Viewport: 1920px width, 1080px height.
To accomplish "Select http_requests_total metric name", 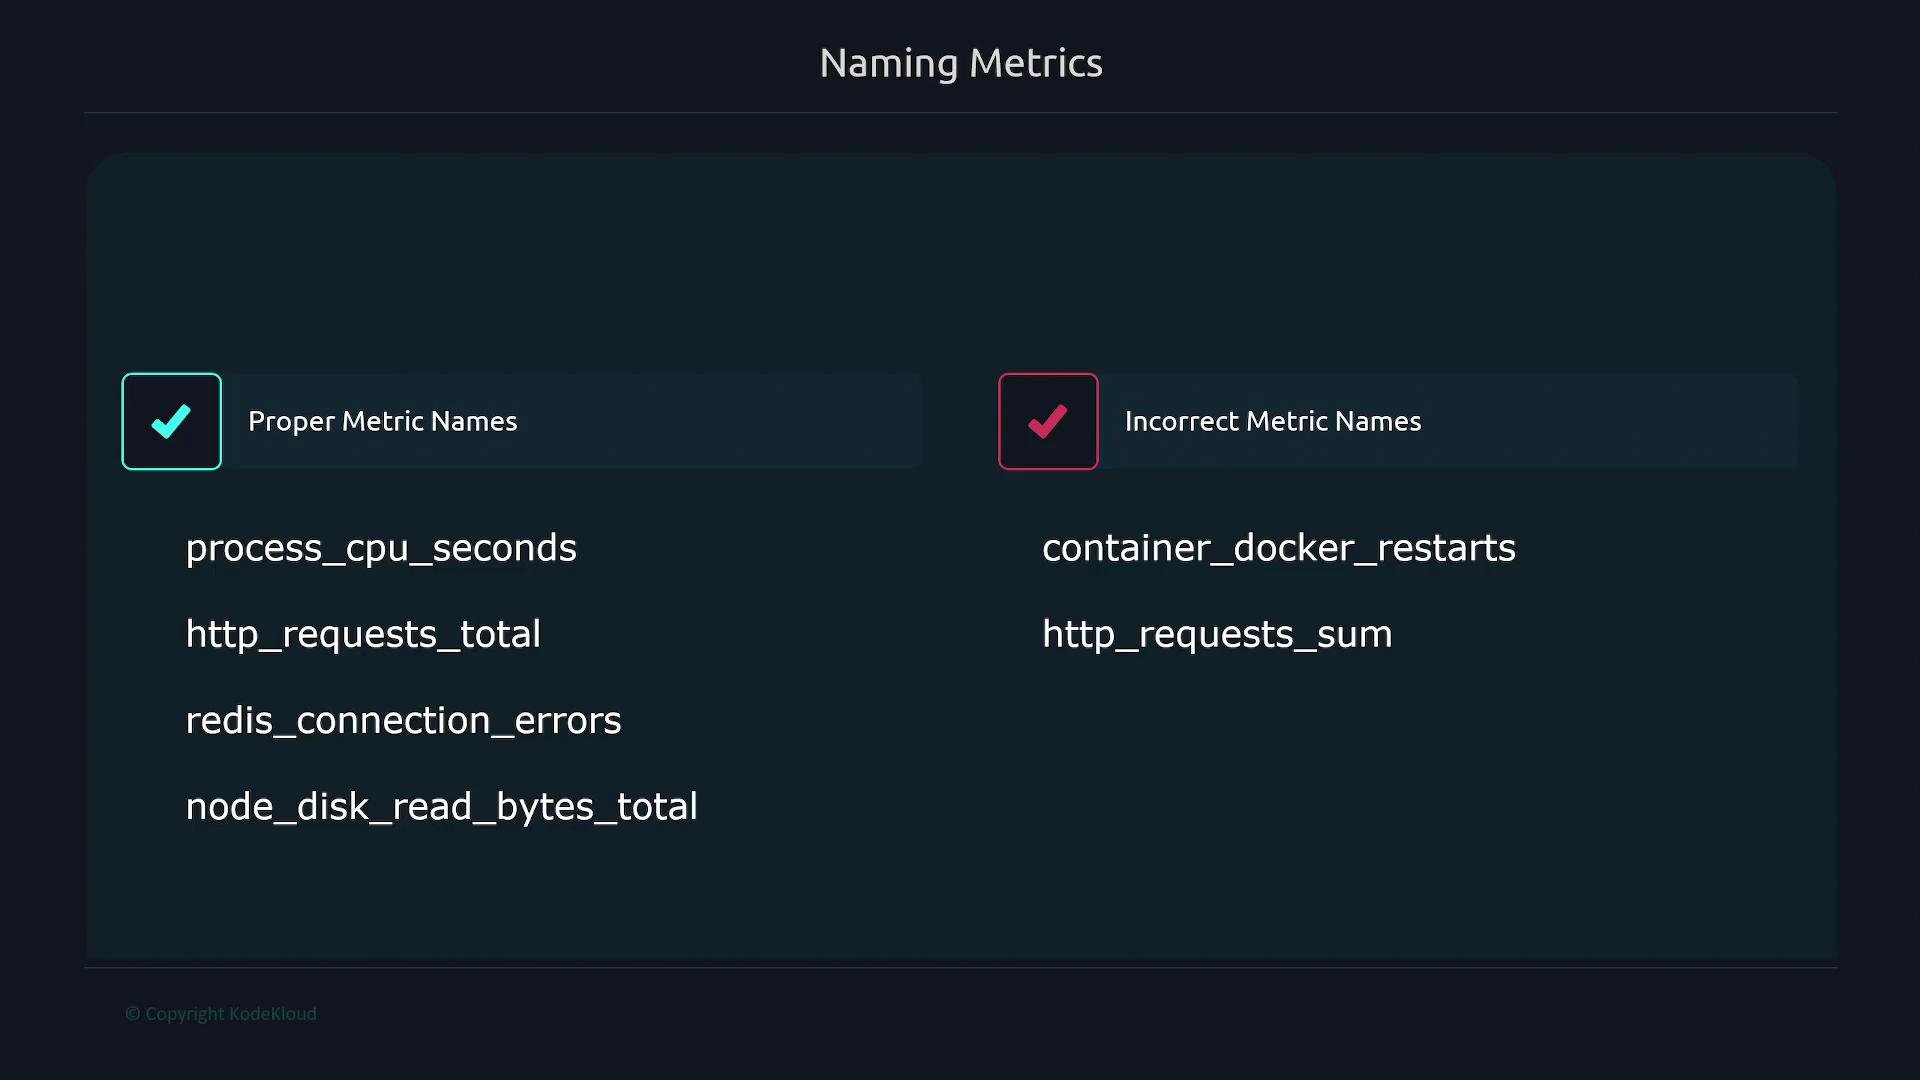I will click(x=363, y=634).
